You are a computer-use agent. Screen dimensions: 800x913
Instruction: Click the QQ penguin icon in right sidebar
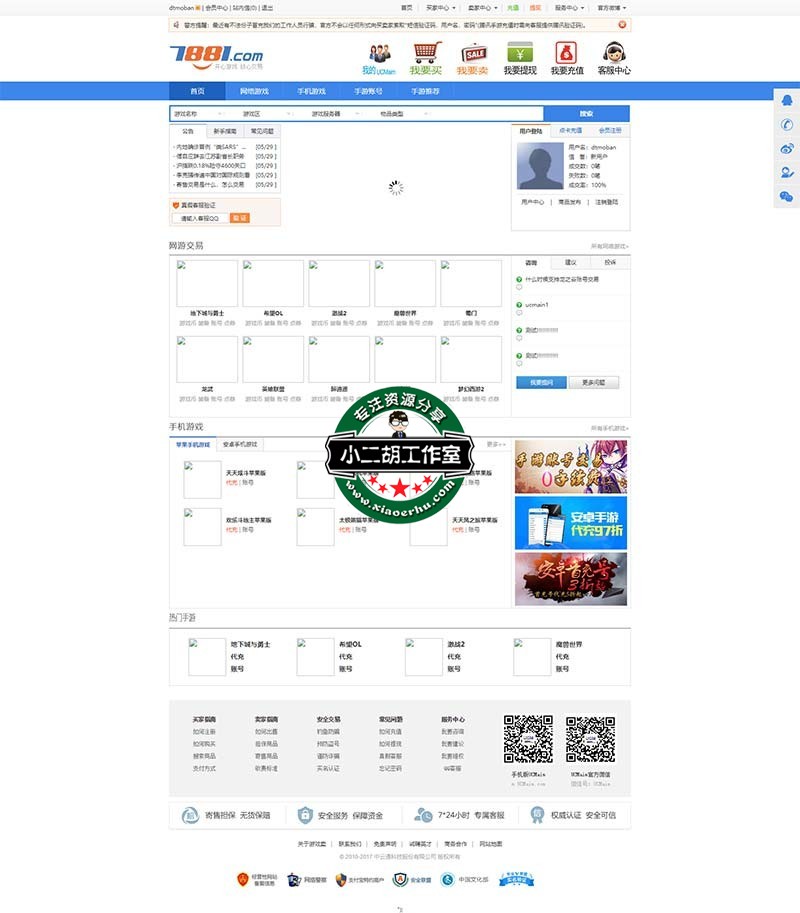tap(787, 100)
